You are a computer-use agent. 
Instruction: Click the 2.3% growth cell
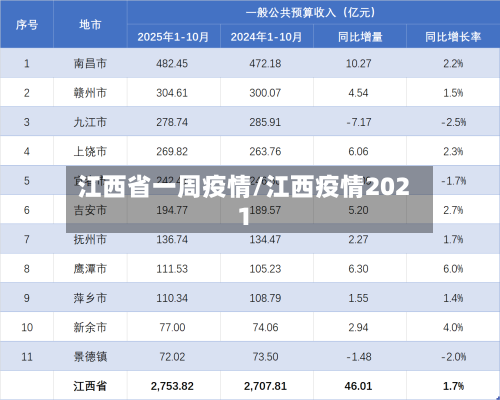point(453,151)
